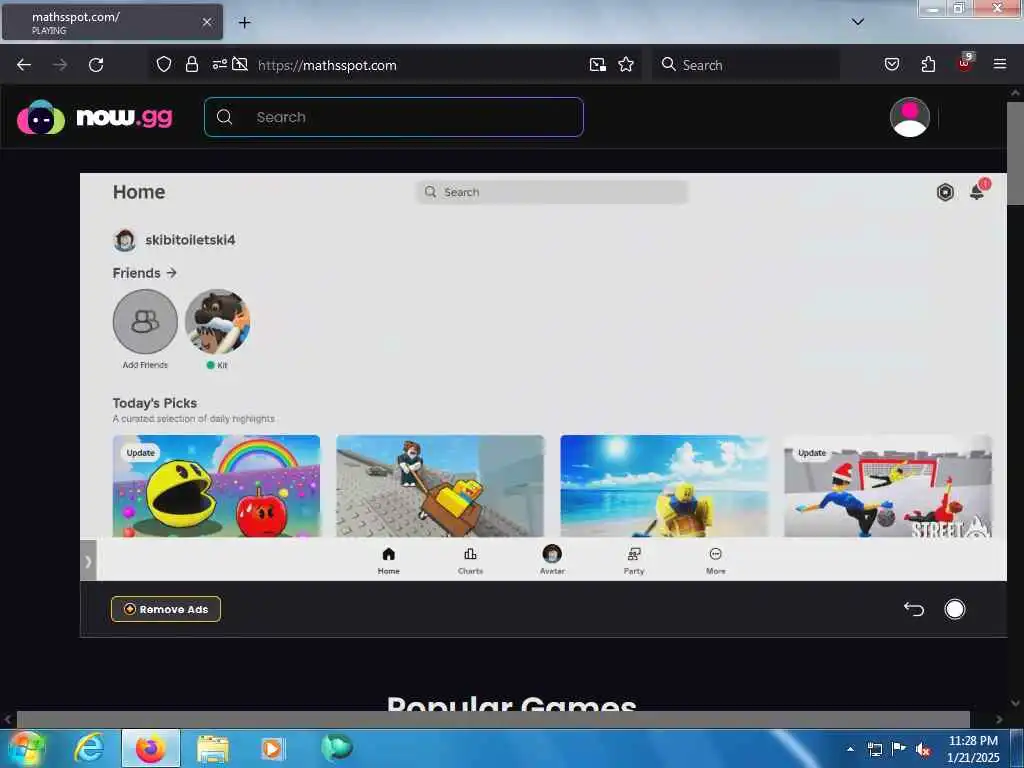
Task: Bookmark this page with the star icon
Action: point(626,64)
